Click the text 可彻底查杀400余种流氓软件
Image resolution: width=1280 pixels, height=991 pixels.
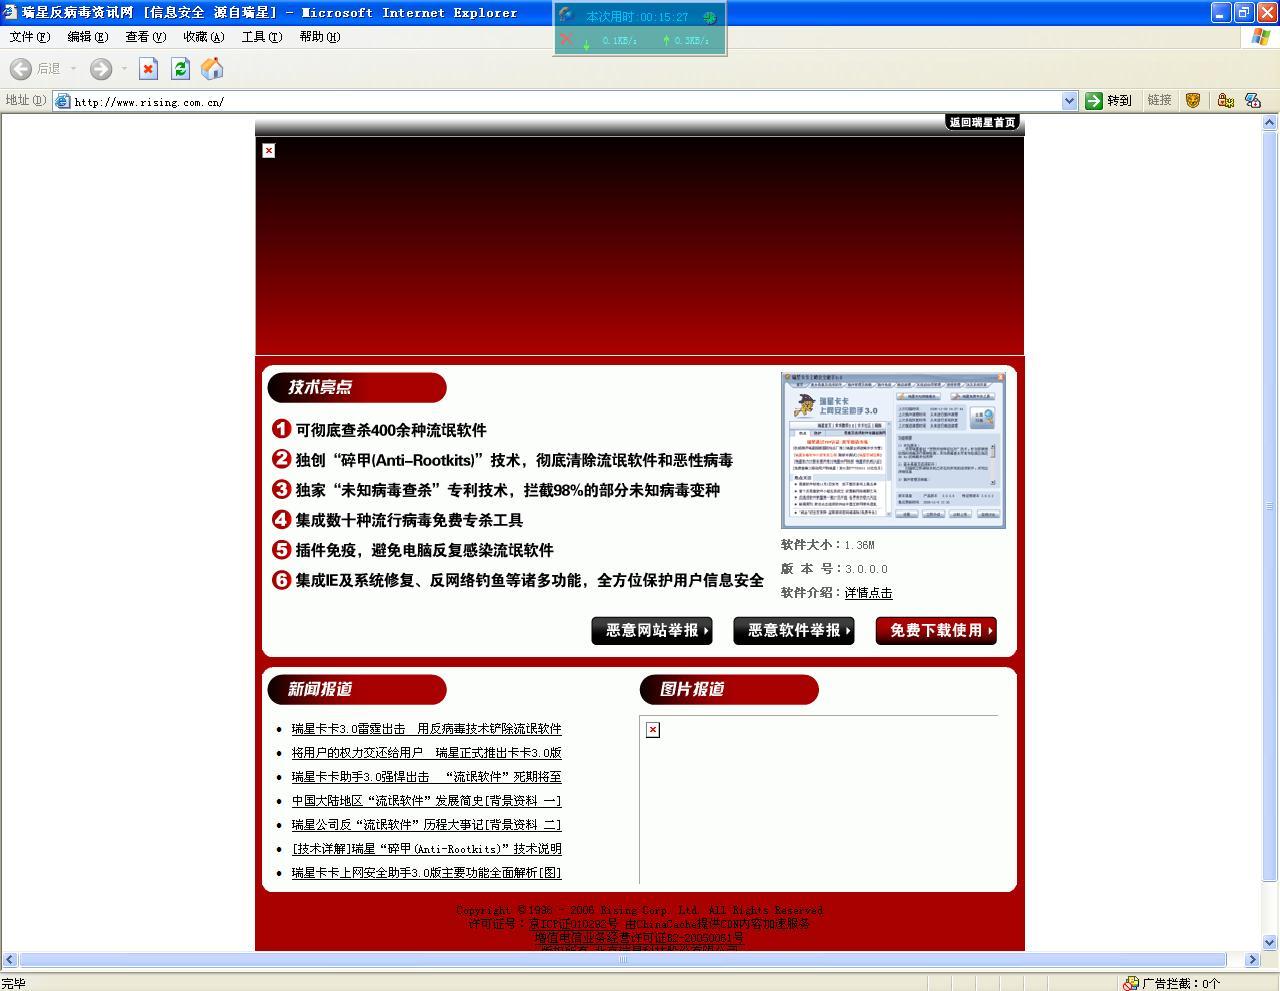391,430
